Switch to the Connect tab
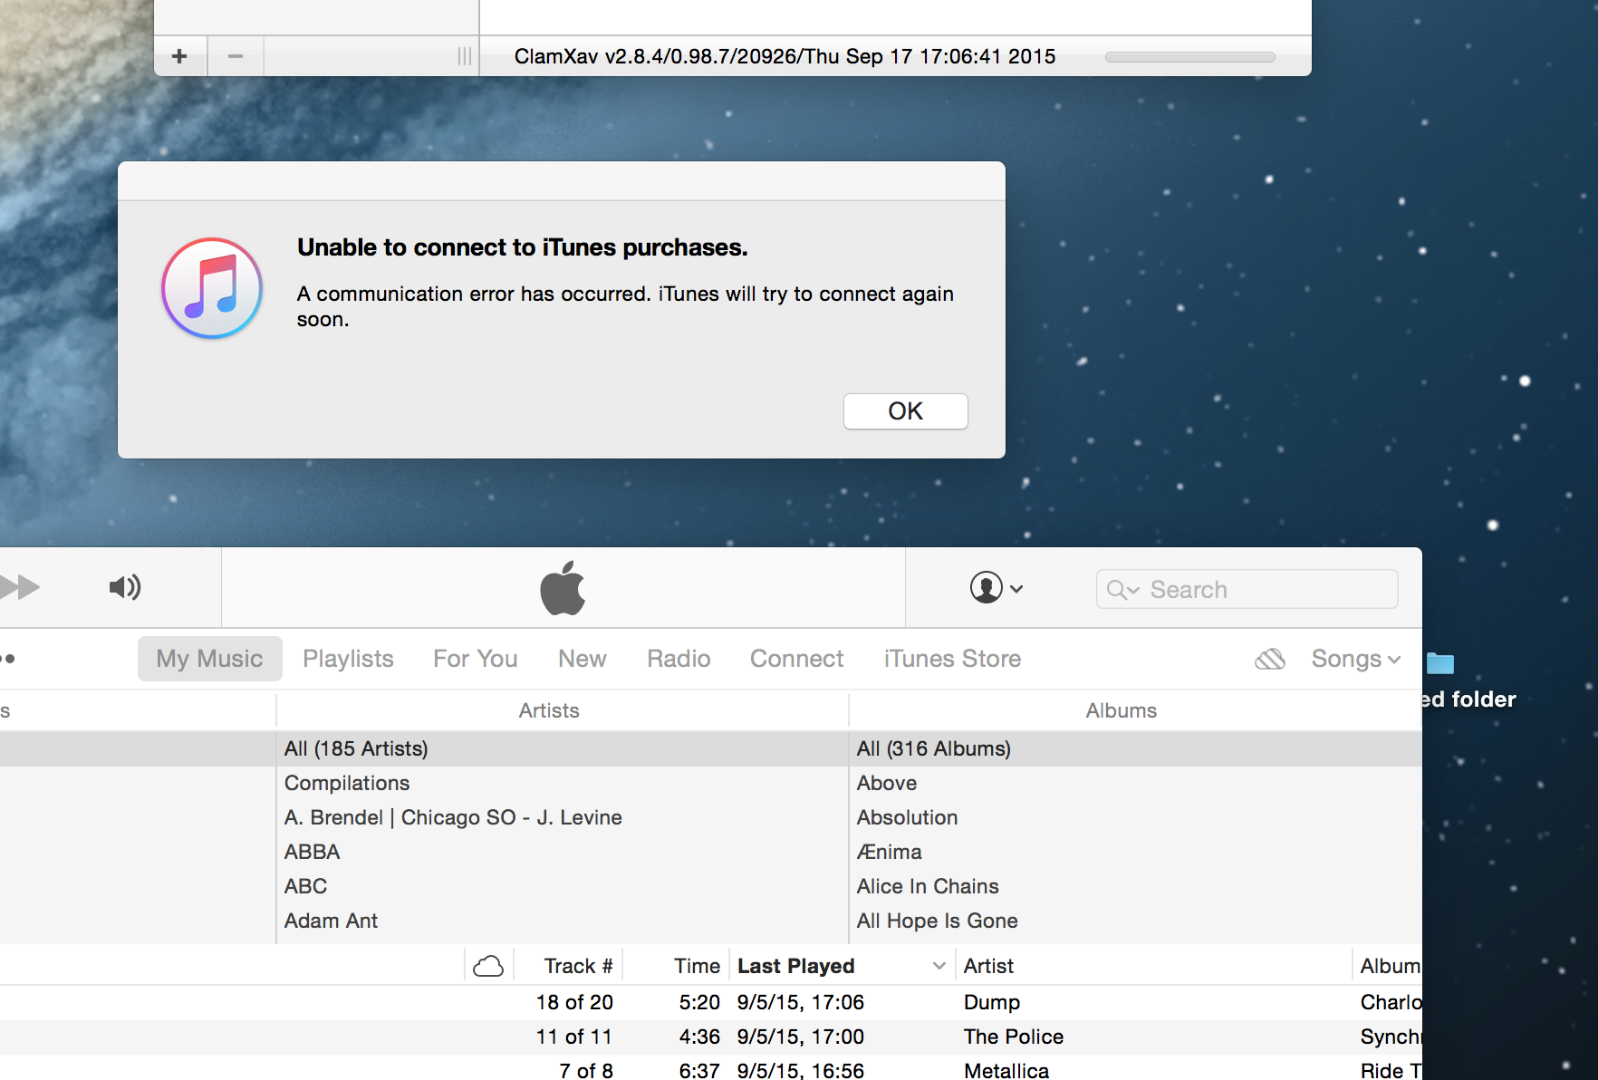Screen dimensions: 1598x1080 (x=797, y=659)
